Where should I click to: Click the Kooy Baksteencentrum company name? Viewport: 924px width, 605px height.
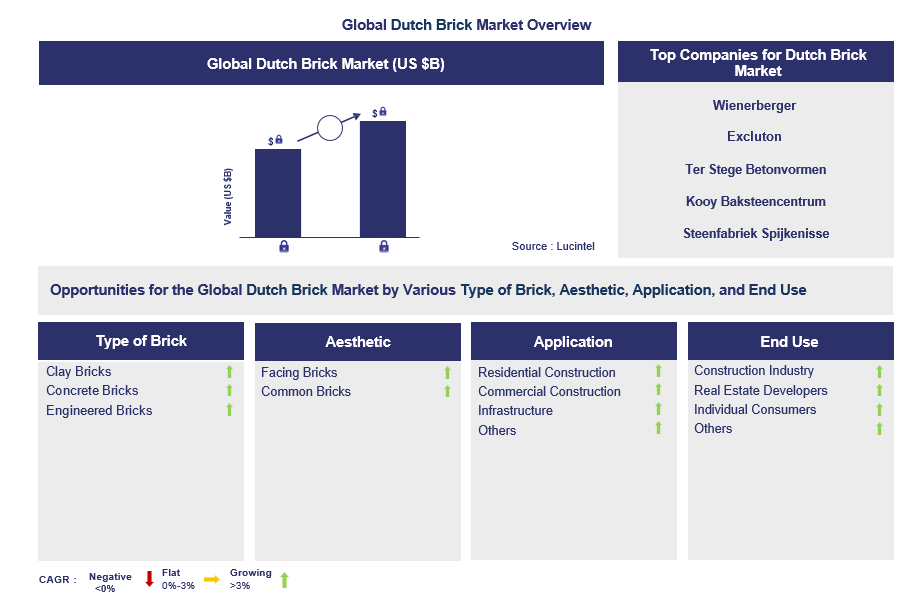click(755, 201)
